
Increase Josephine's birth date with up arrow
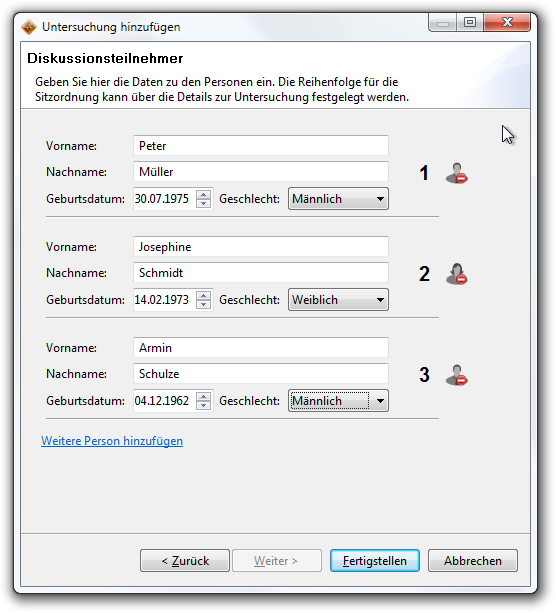(x=203, y=295)
